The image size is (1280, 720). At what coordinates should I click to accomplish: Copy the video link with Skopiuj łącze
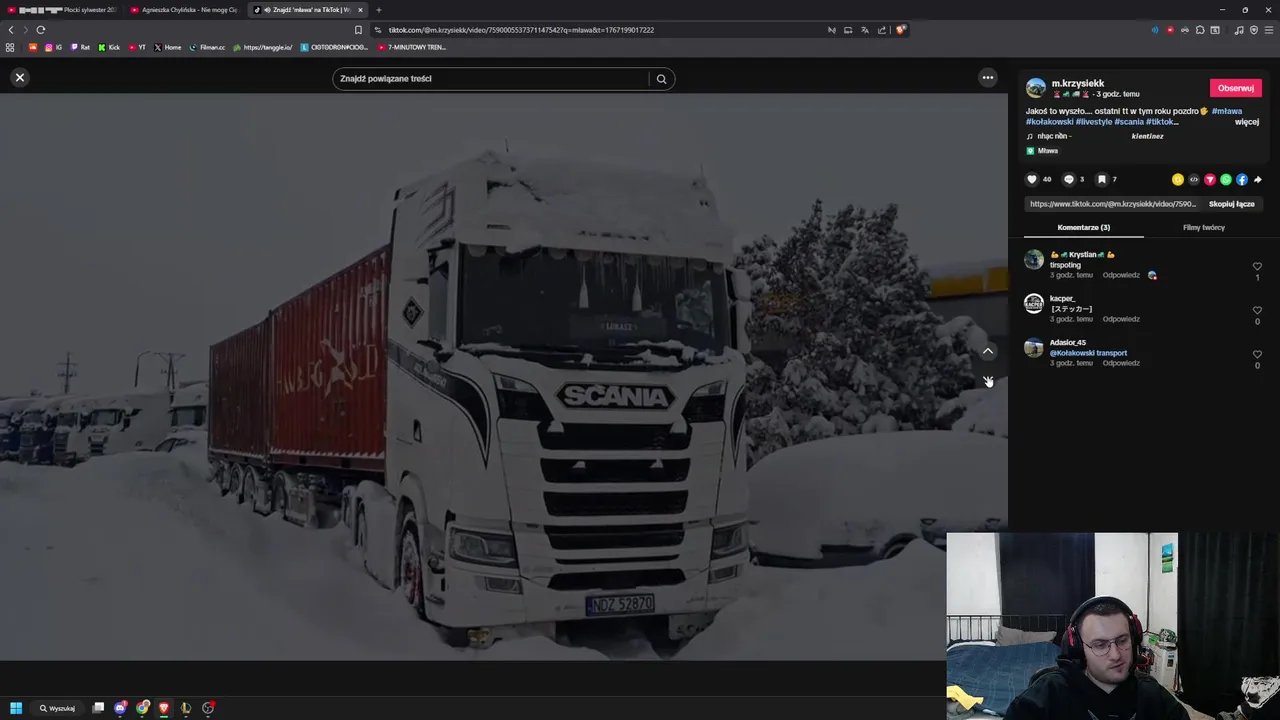coord(1231,204)
